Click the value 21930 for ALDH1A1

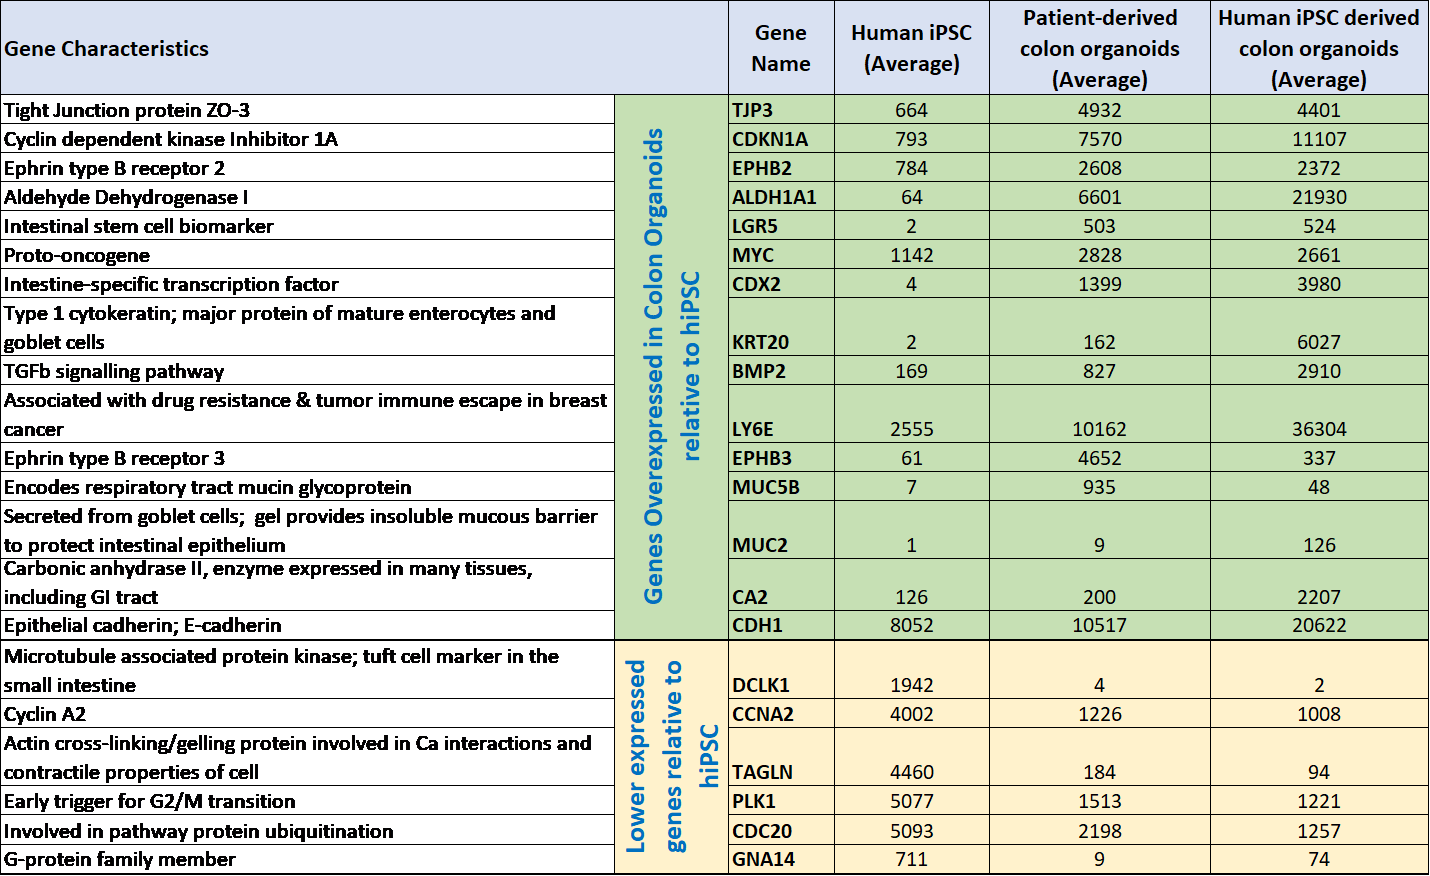click(1318, 197)
